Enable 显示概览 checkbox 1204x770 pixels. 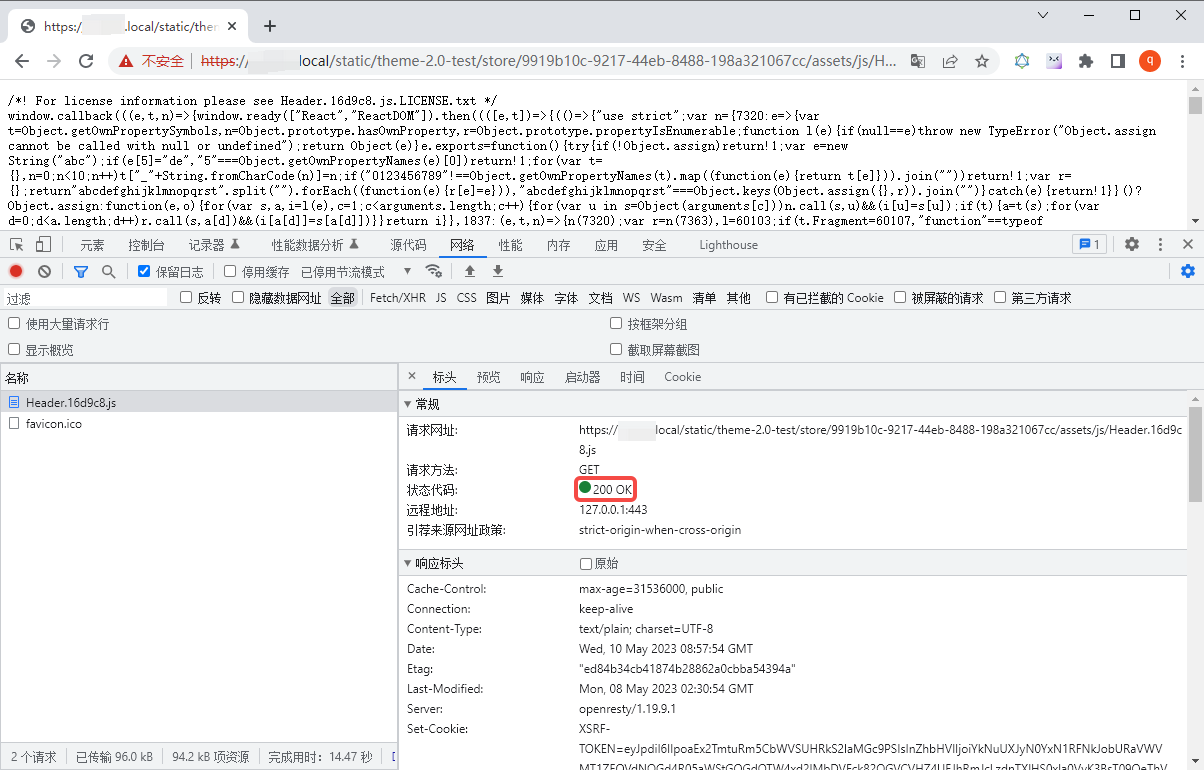pyautogui.click(x=14, y=349)
